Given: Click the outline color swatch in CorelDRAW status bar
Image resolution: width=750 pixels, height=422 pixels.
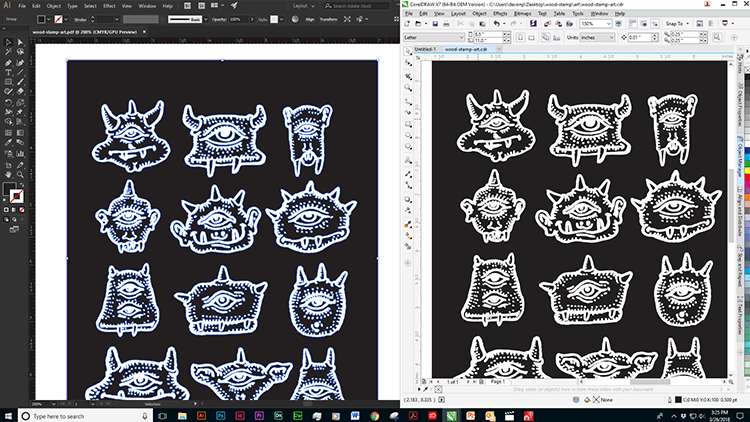Looking at the screenshot, I should 678,400.
